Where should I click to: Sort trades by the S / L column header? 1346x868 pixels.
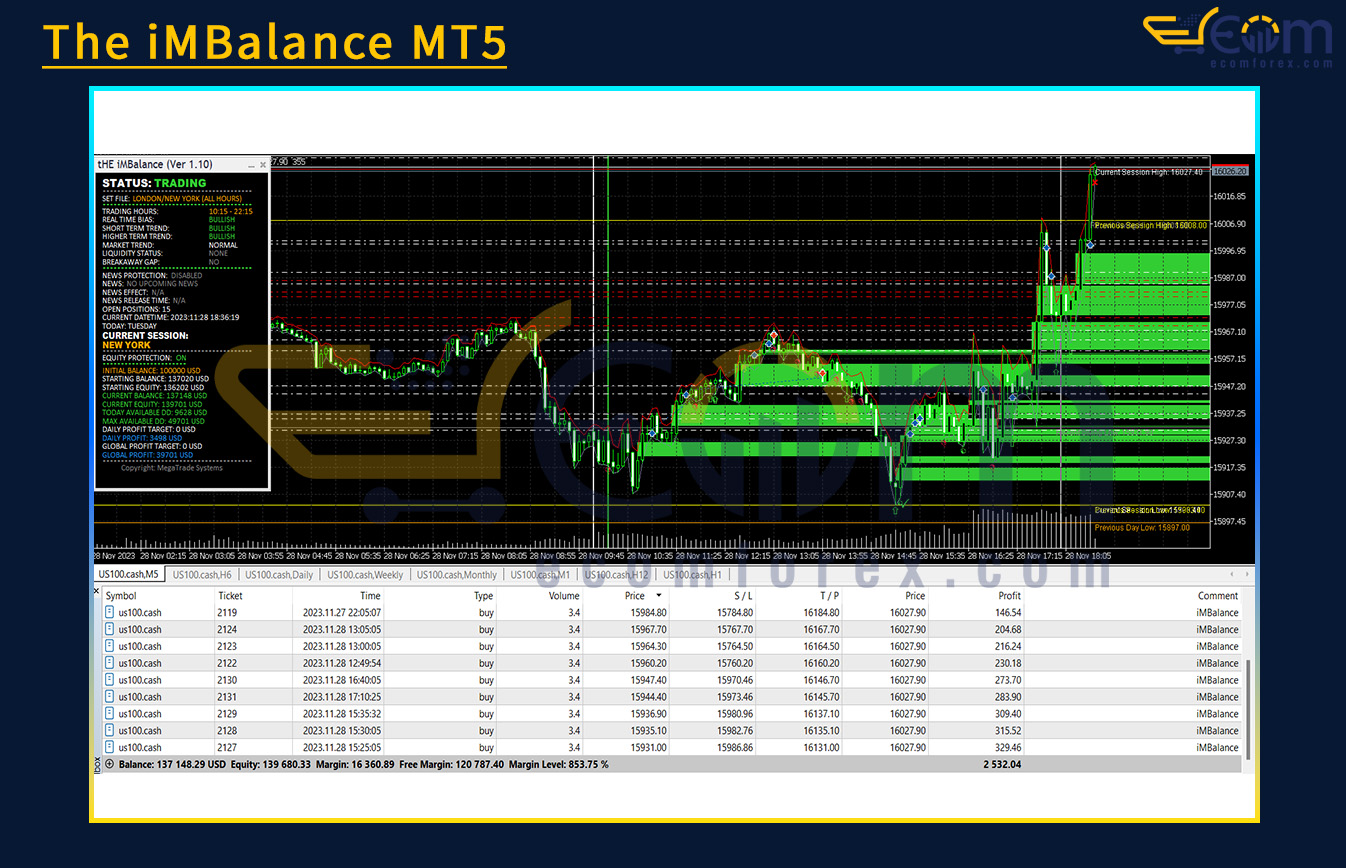pos(741,596)
